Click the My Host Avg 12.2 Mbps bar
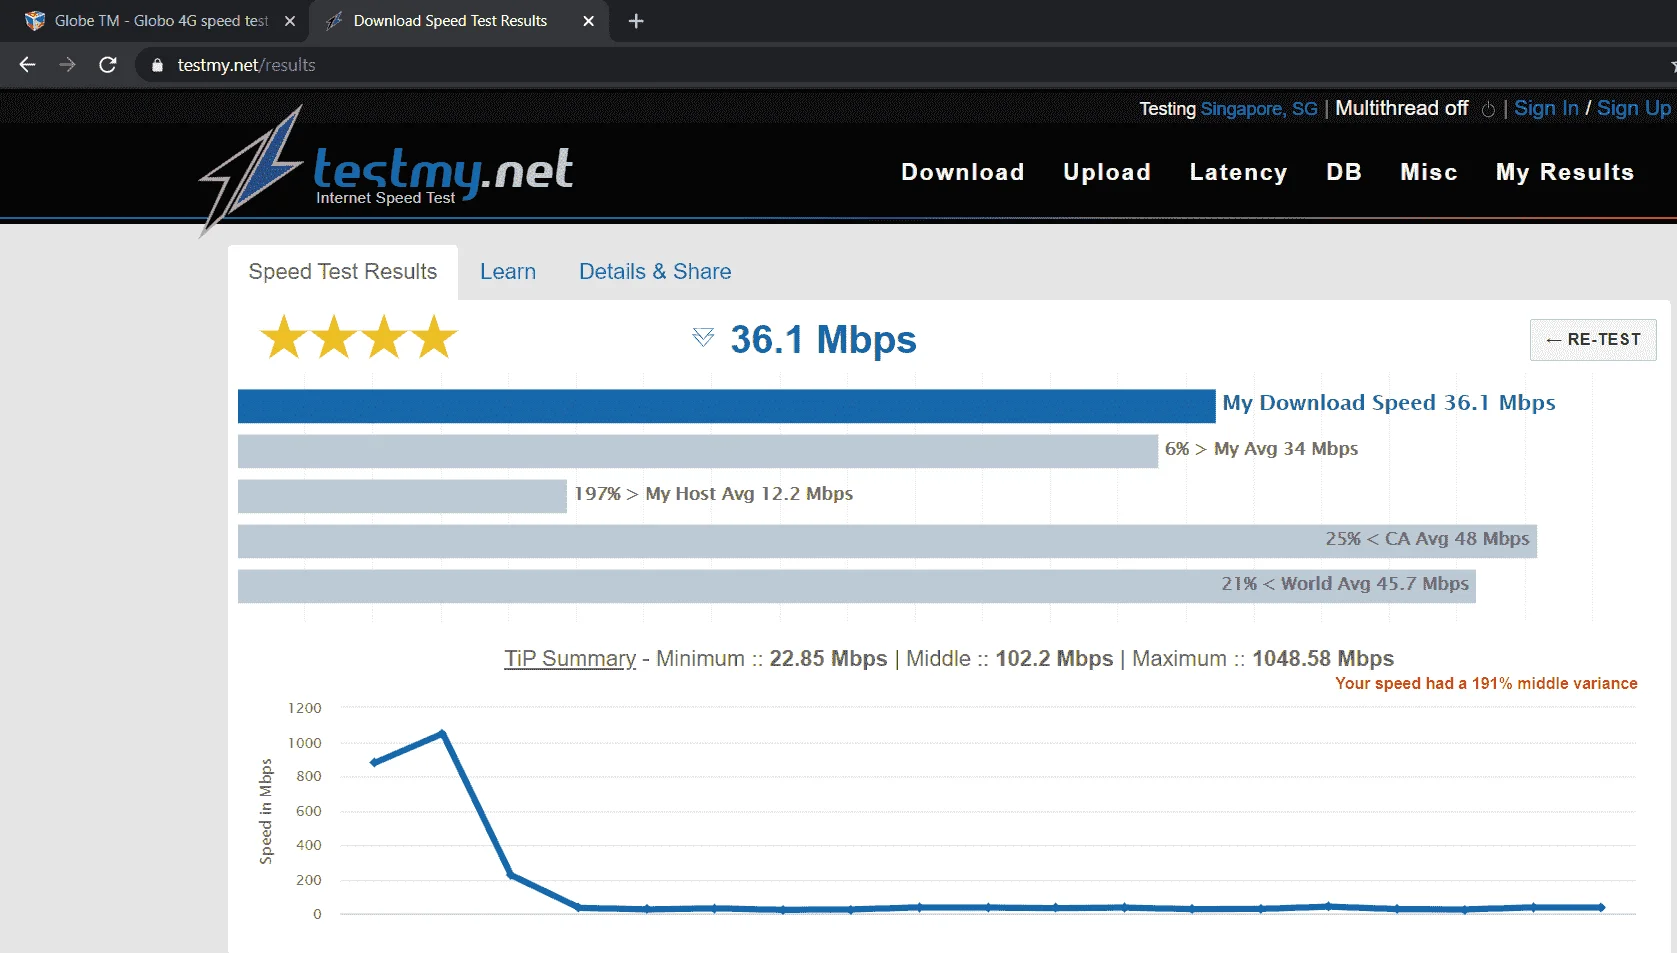 [402, 496]
